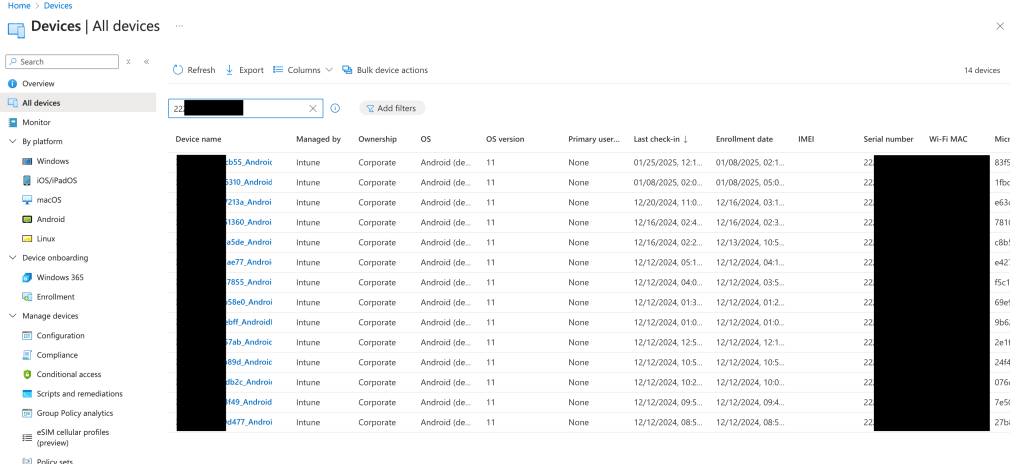Open Windows platform devices in the sidebar

[52, 161]
